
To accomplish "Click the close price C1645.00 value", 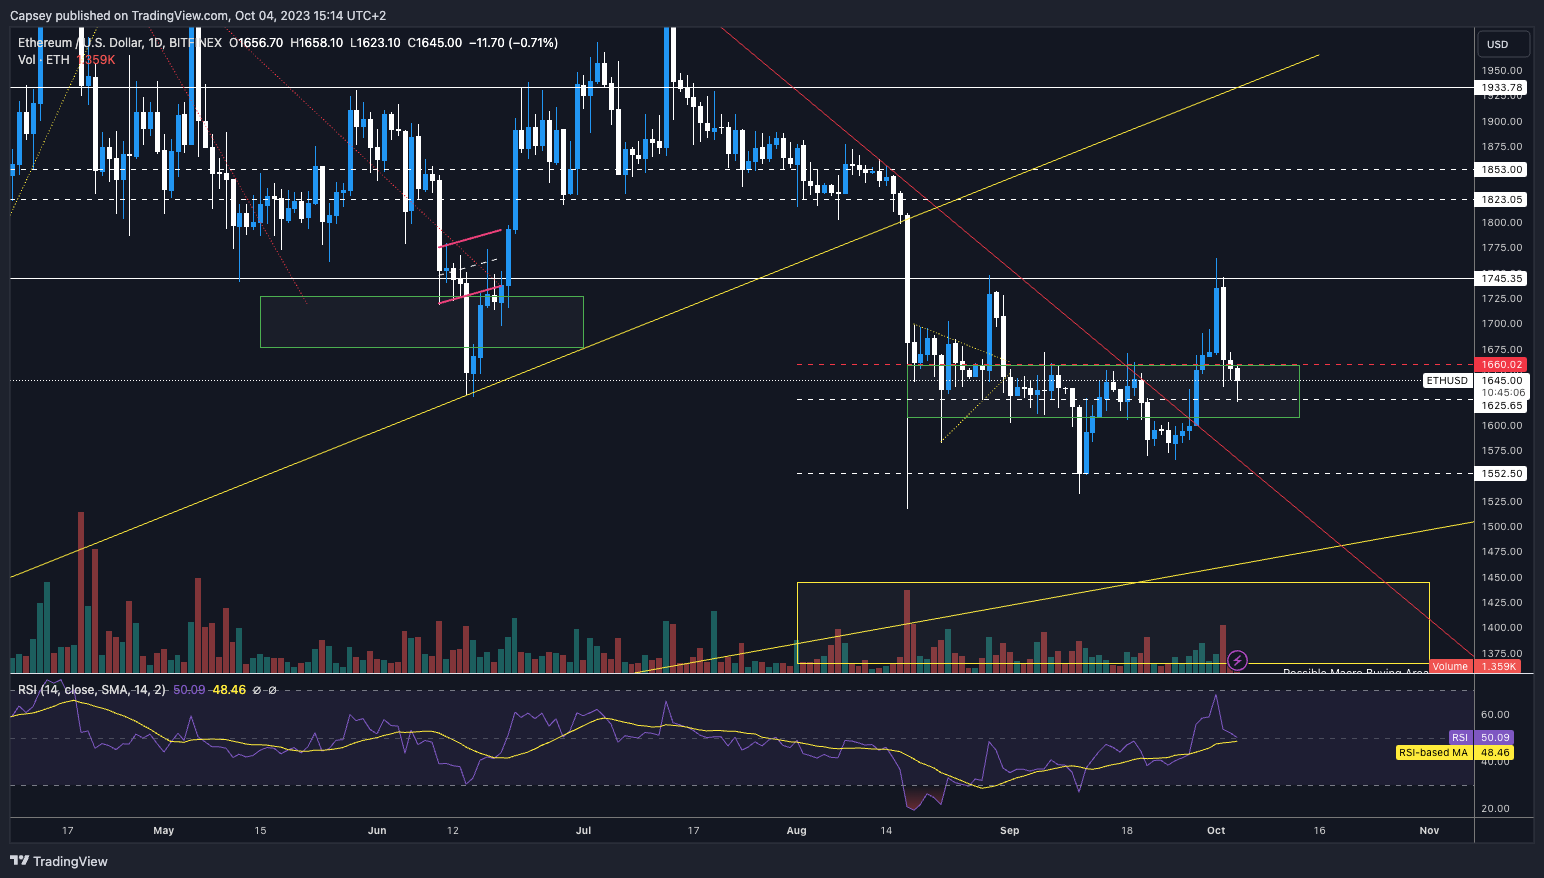I will coord(435,43).
